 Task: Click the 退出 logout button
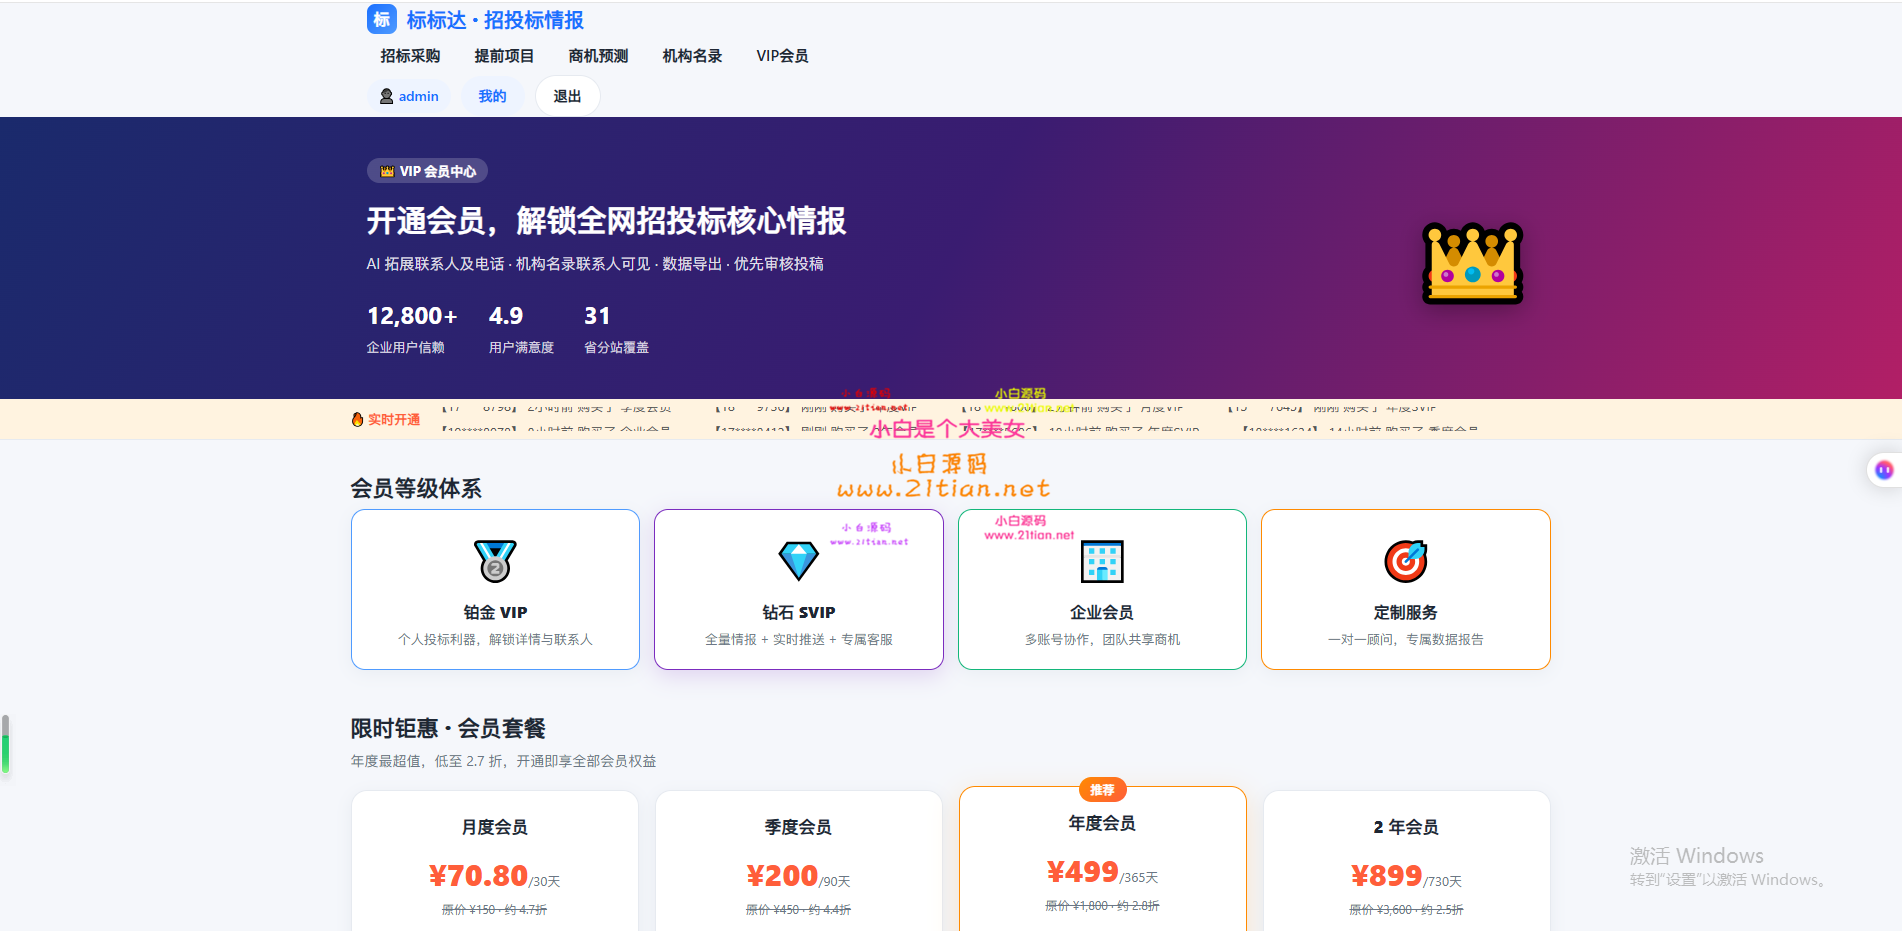point(567,96)
